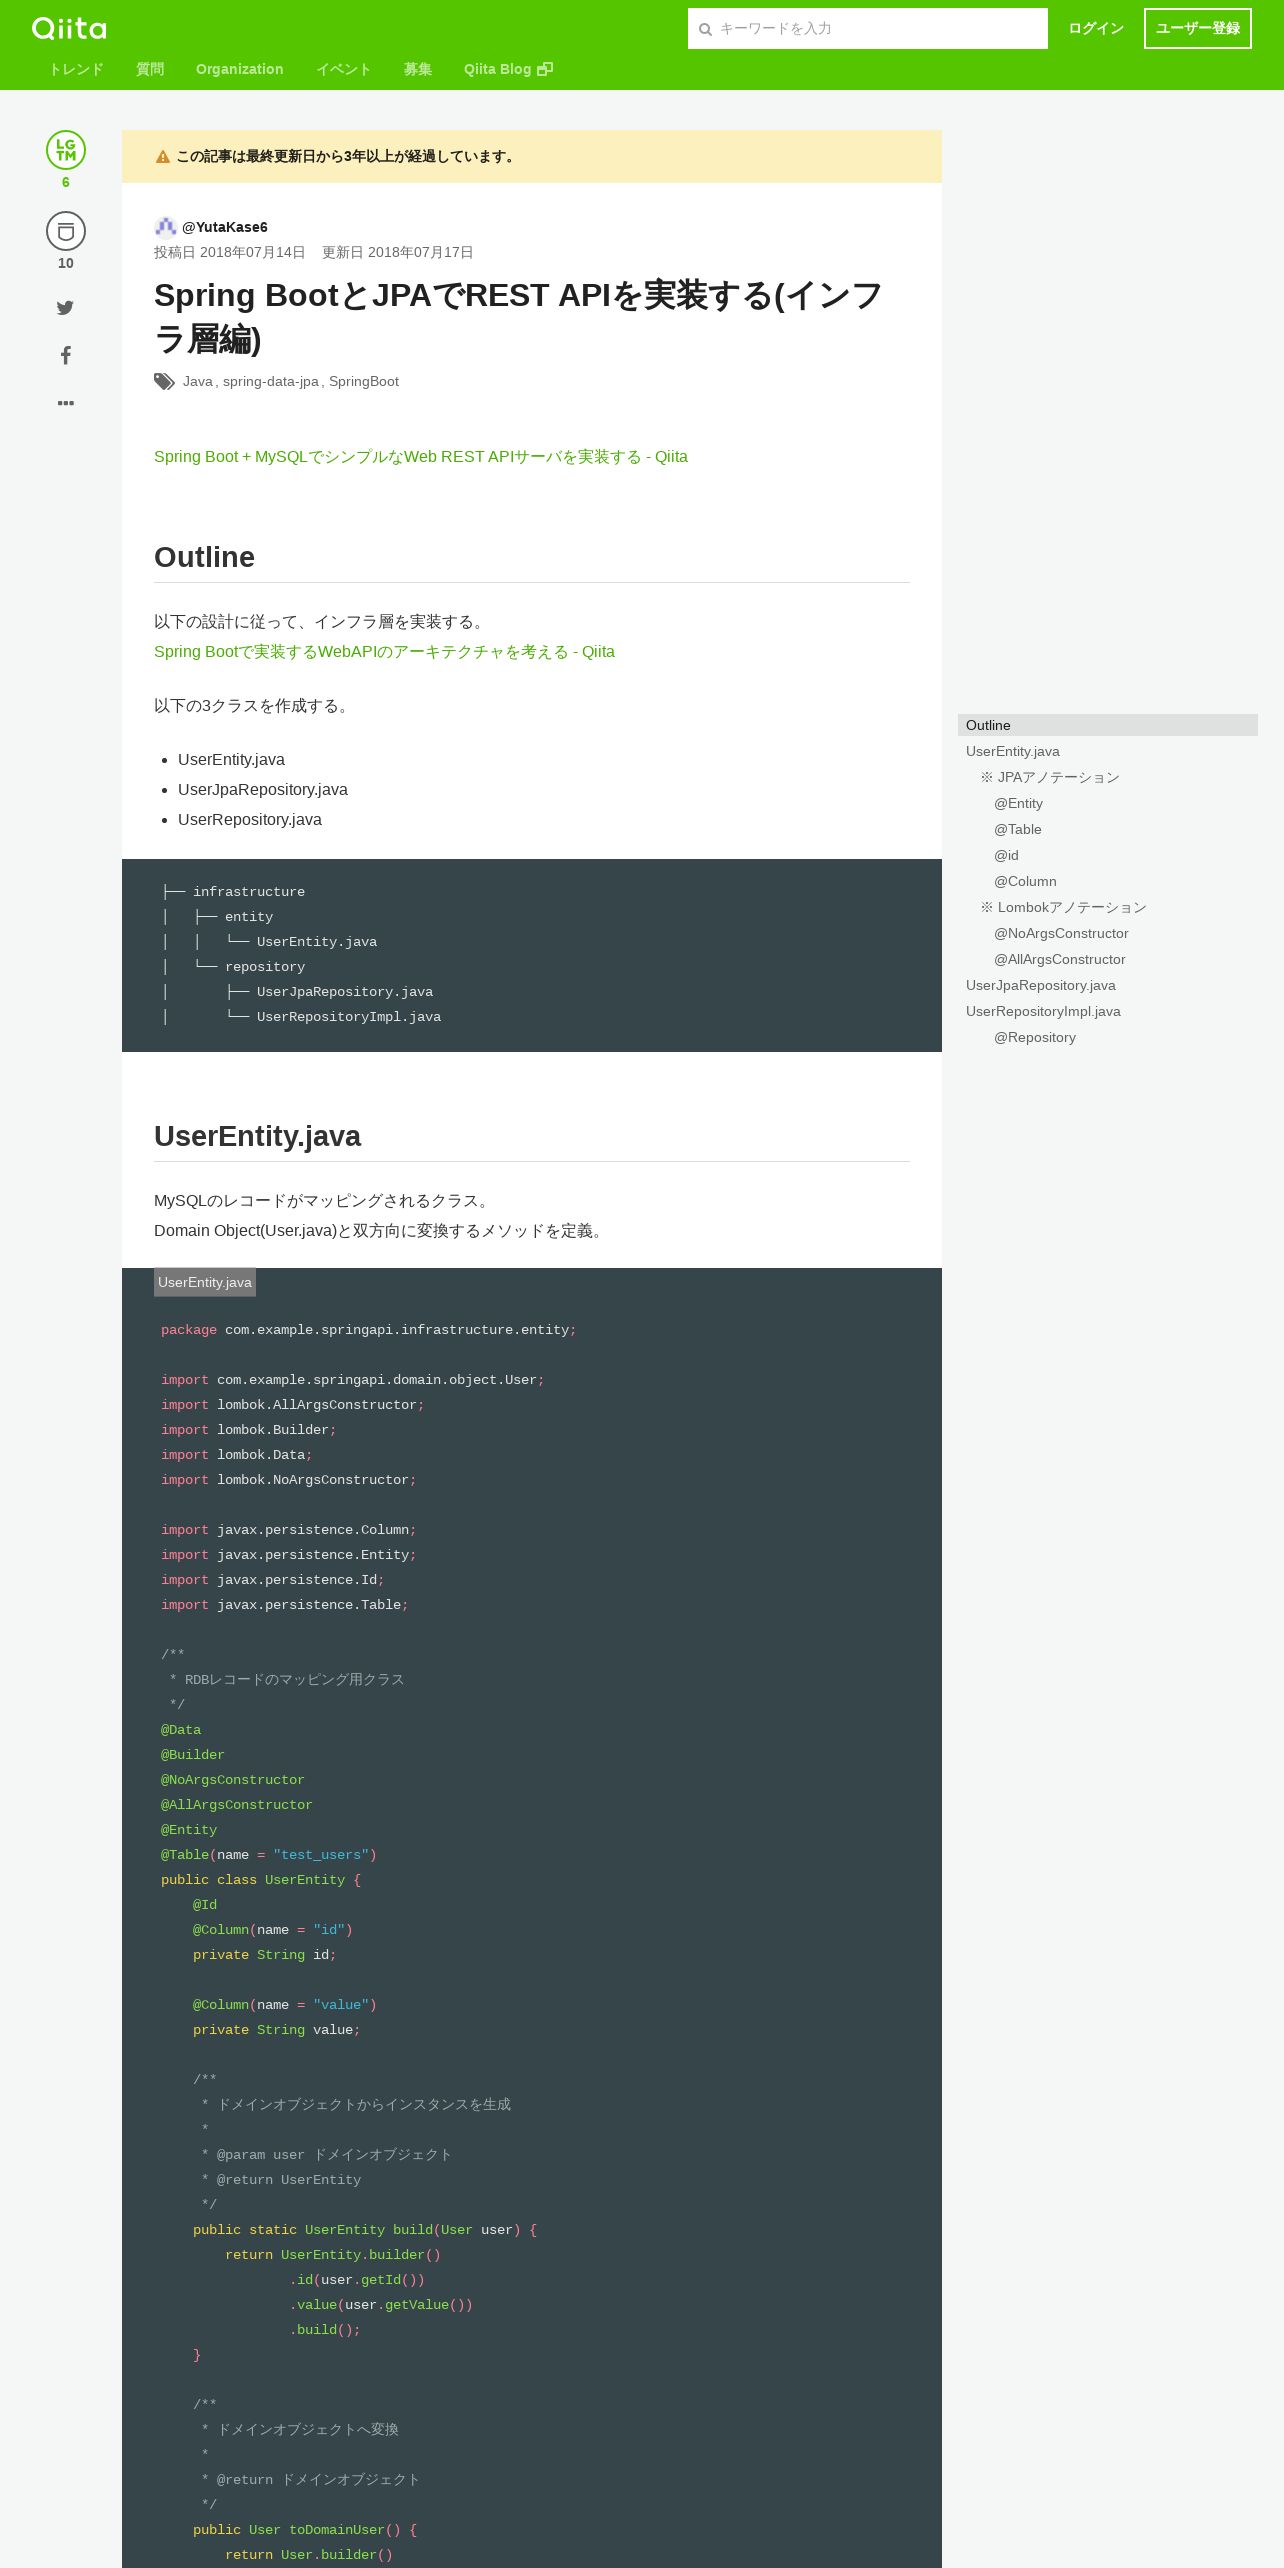Click the stock count number 10
The image size is (1284, 2568).
(66, 263)
